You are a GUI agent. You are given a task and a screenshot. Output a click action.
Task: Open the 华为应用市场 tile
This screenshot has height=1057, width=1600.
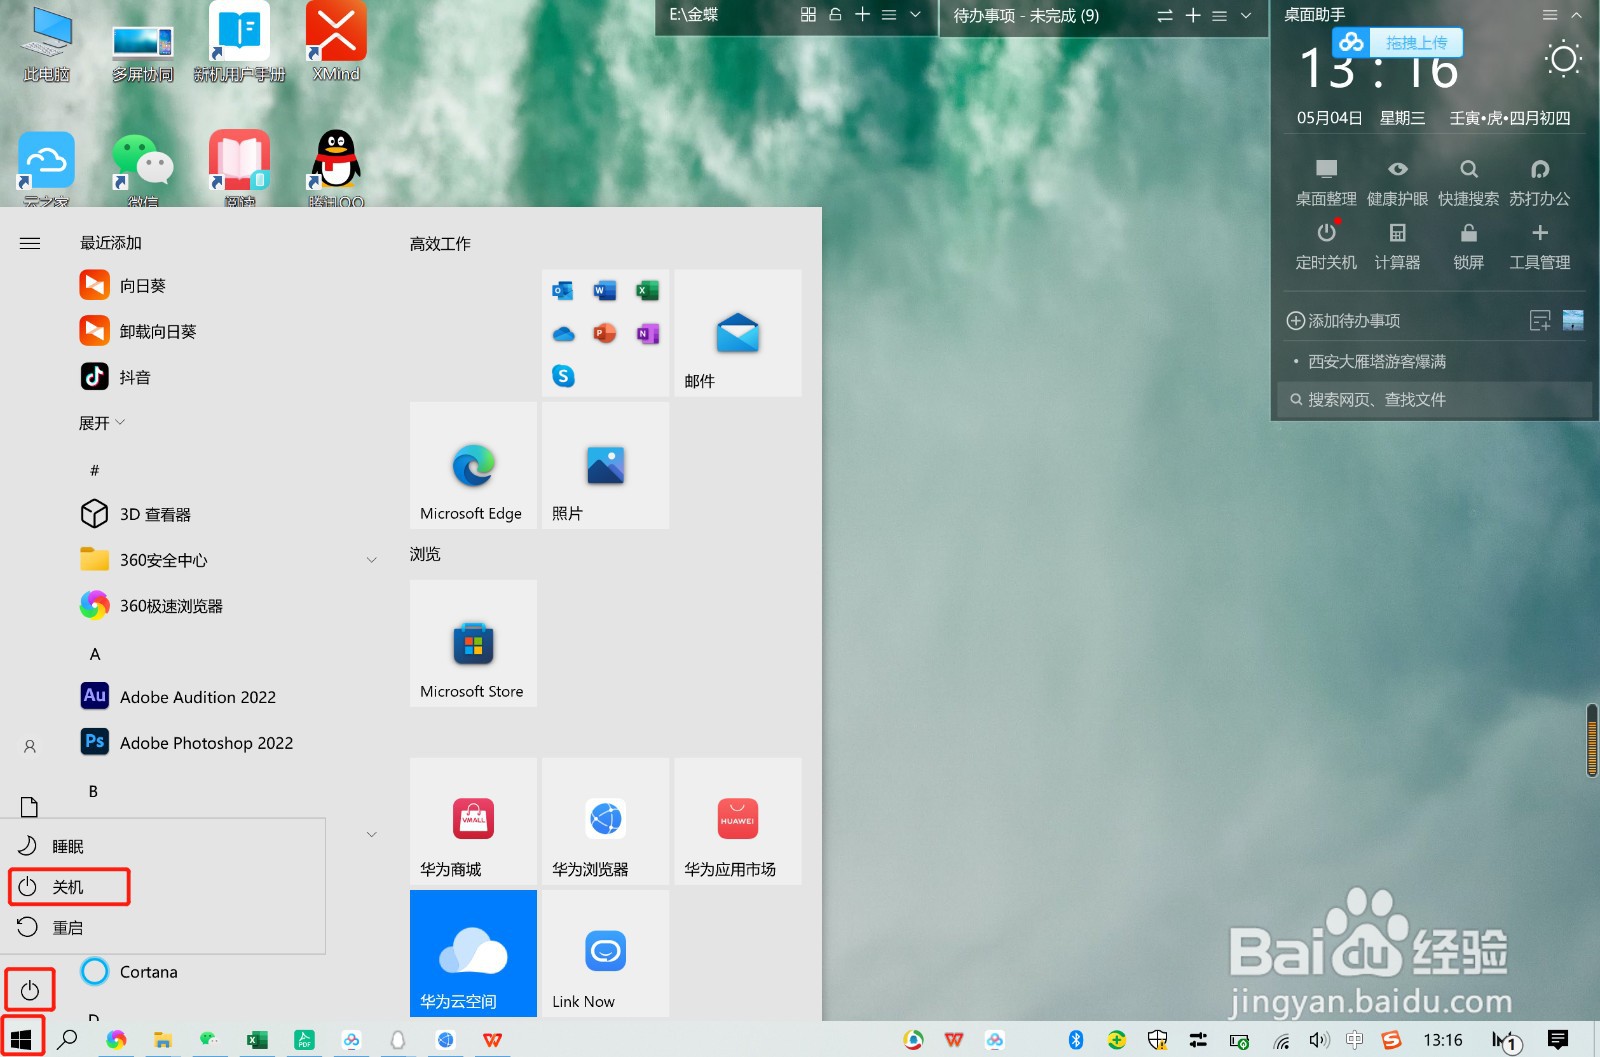[x=738, y=821]
